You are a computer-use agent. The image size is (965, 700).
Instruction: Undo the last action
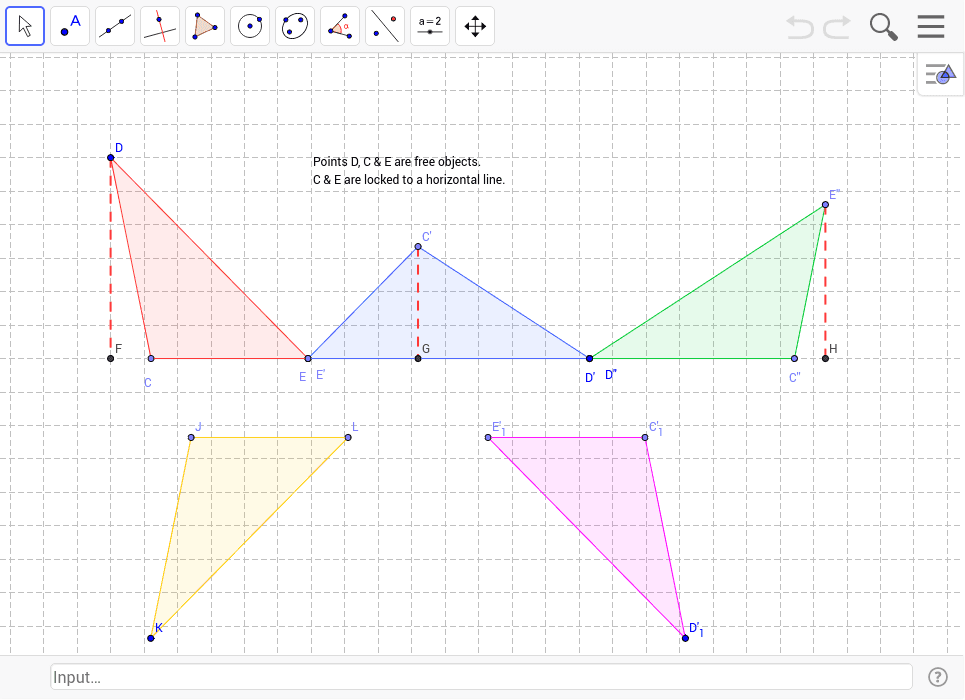click(x=800, y=27)
